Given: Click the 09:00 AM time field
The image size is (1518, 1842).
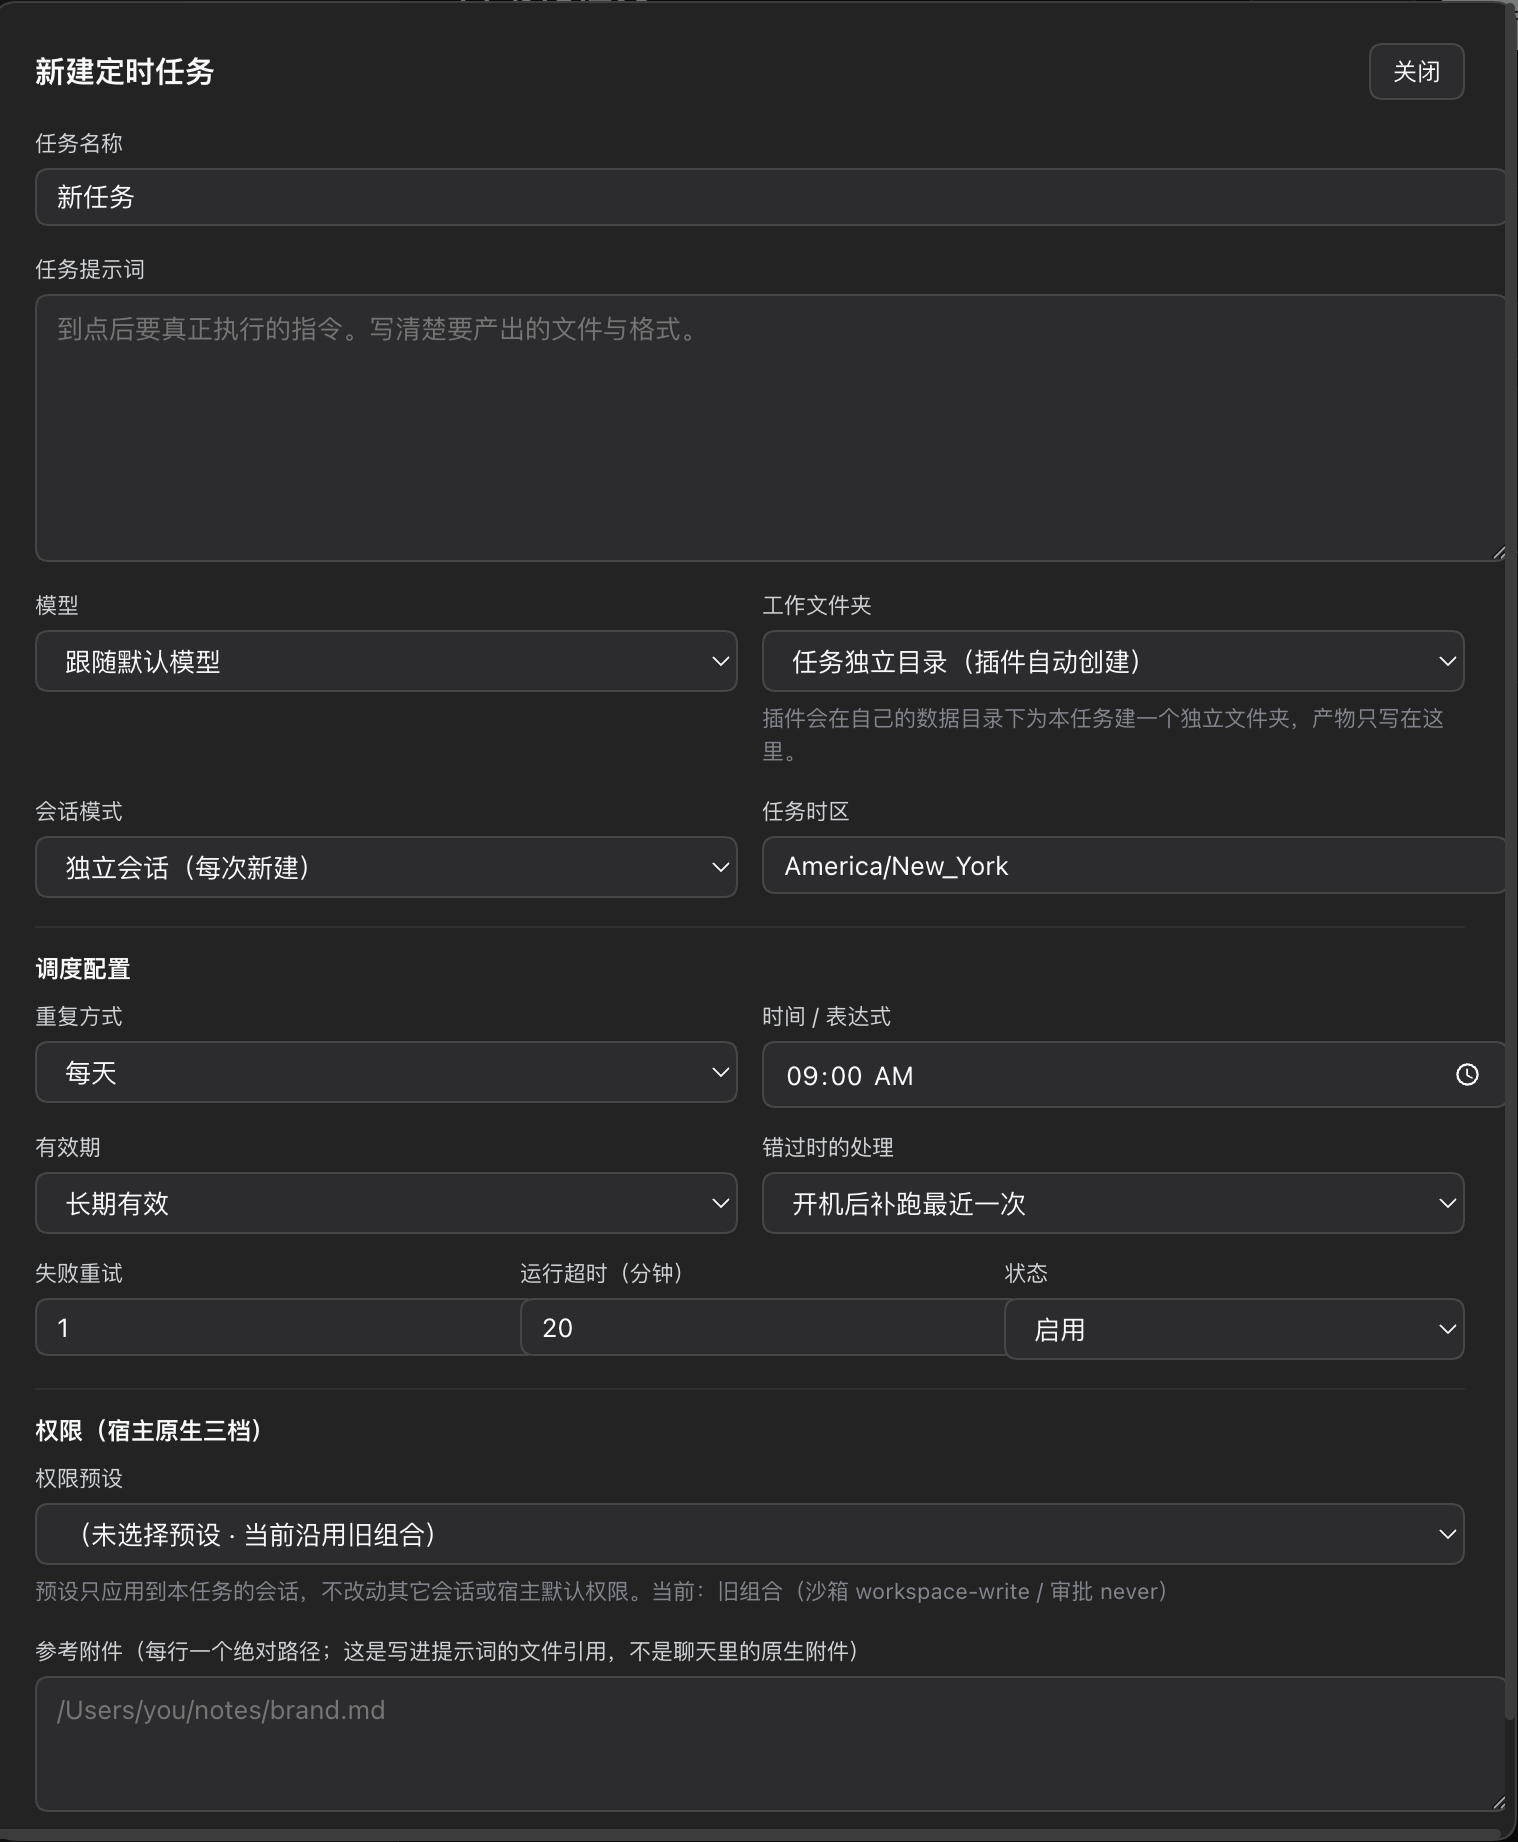Looking at the screenshot, I should [x=1134, y=1075].
